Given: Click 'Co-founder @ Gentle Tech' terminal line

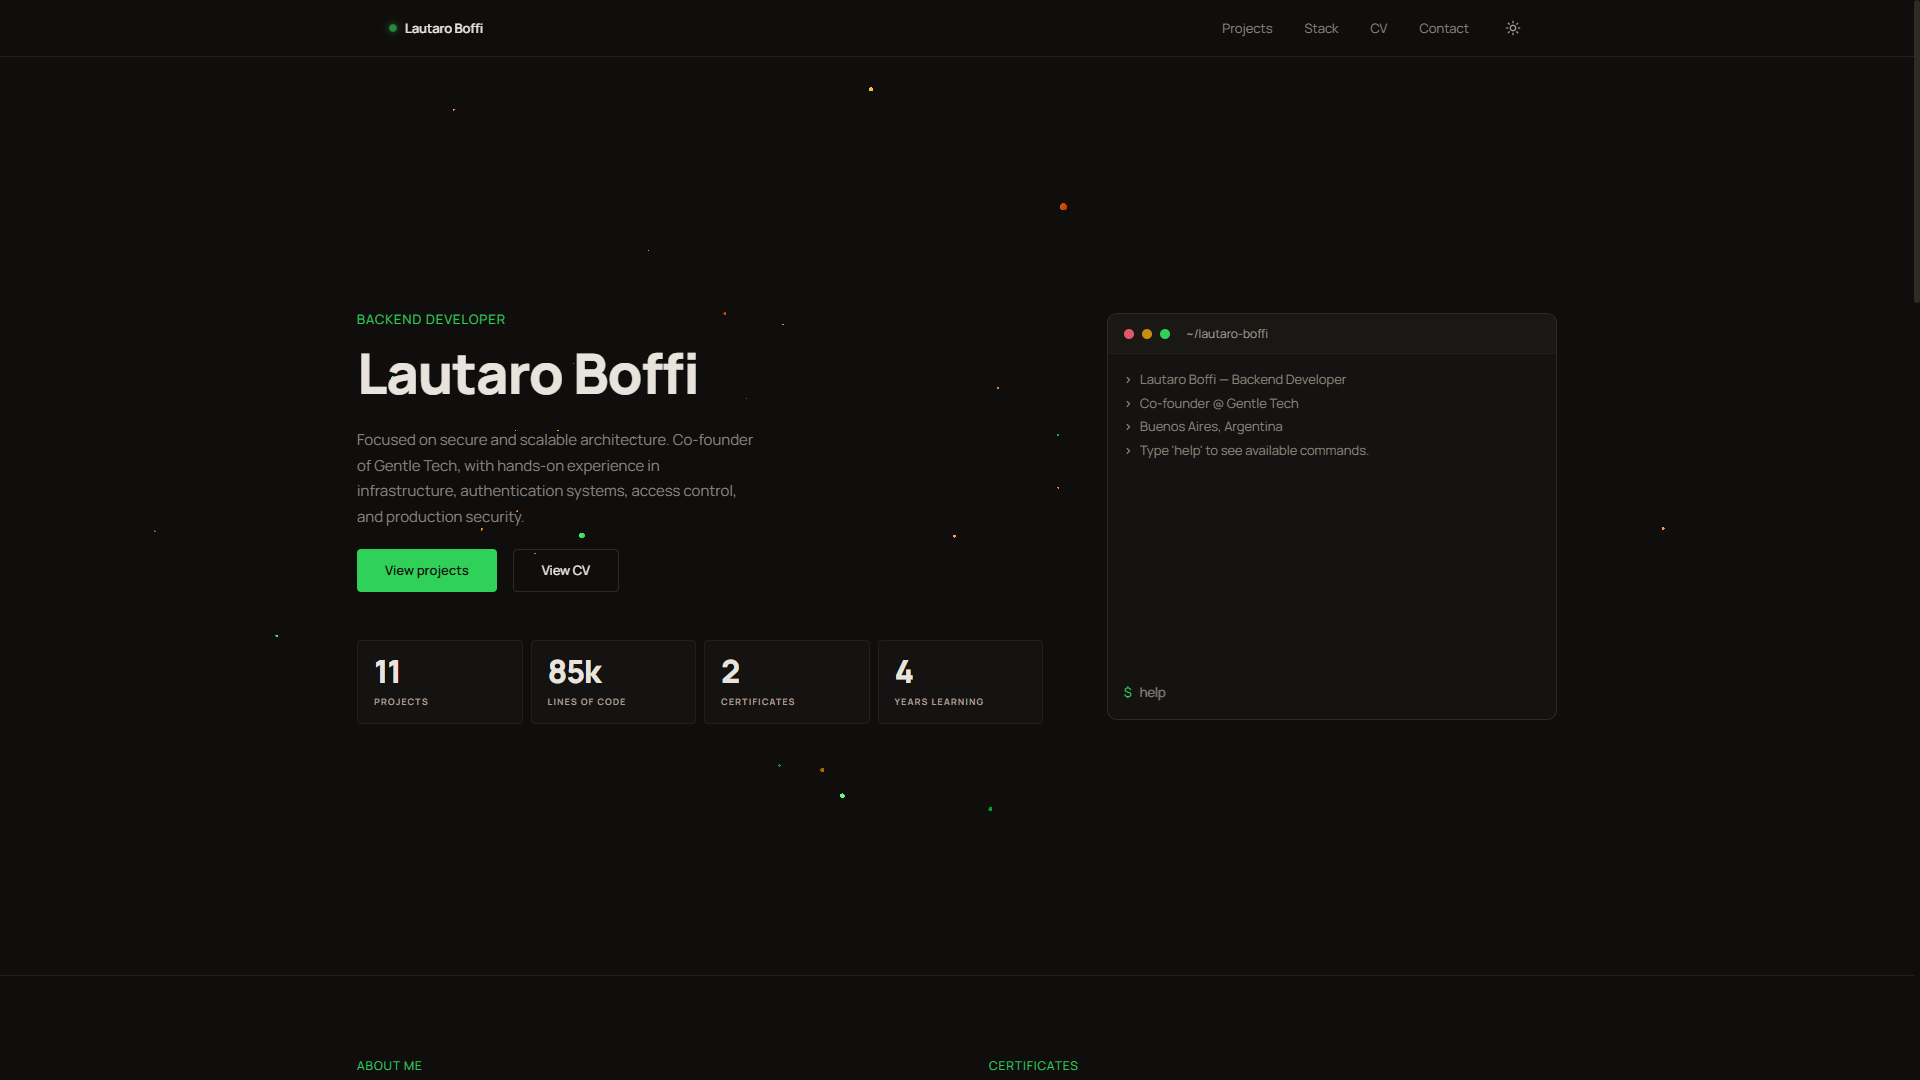Looking at the screenshot, I should [1219, 403].
